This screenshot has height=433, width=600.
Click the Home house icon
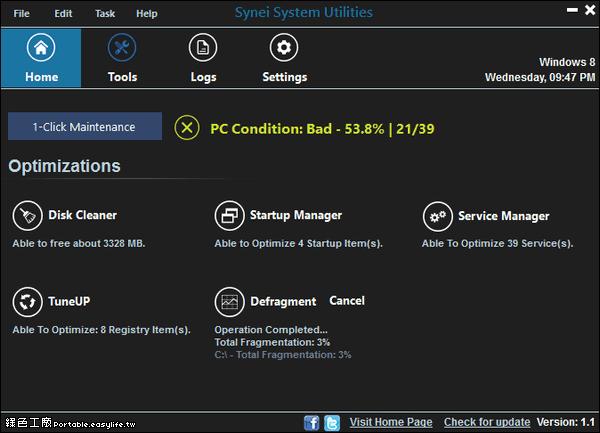[41, 48]
